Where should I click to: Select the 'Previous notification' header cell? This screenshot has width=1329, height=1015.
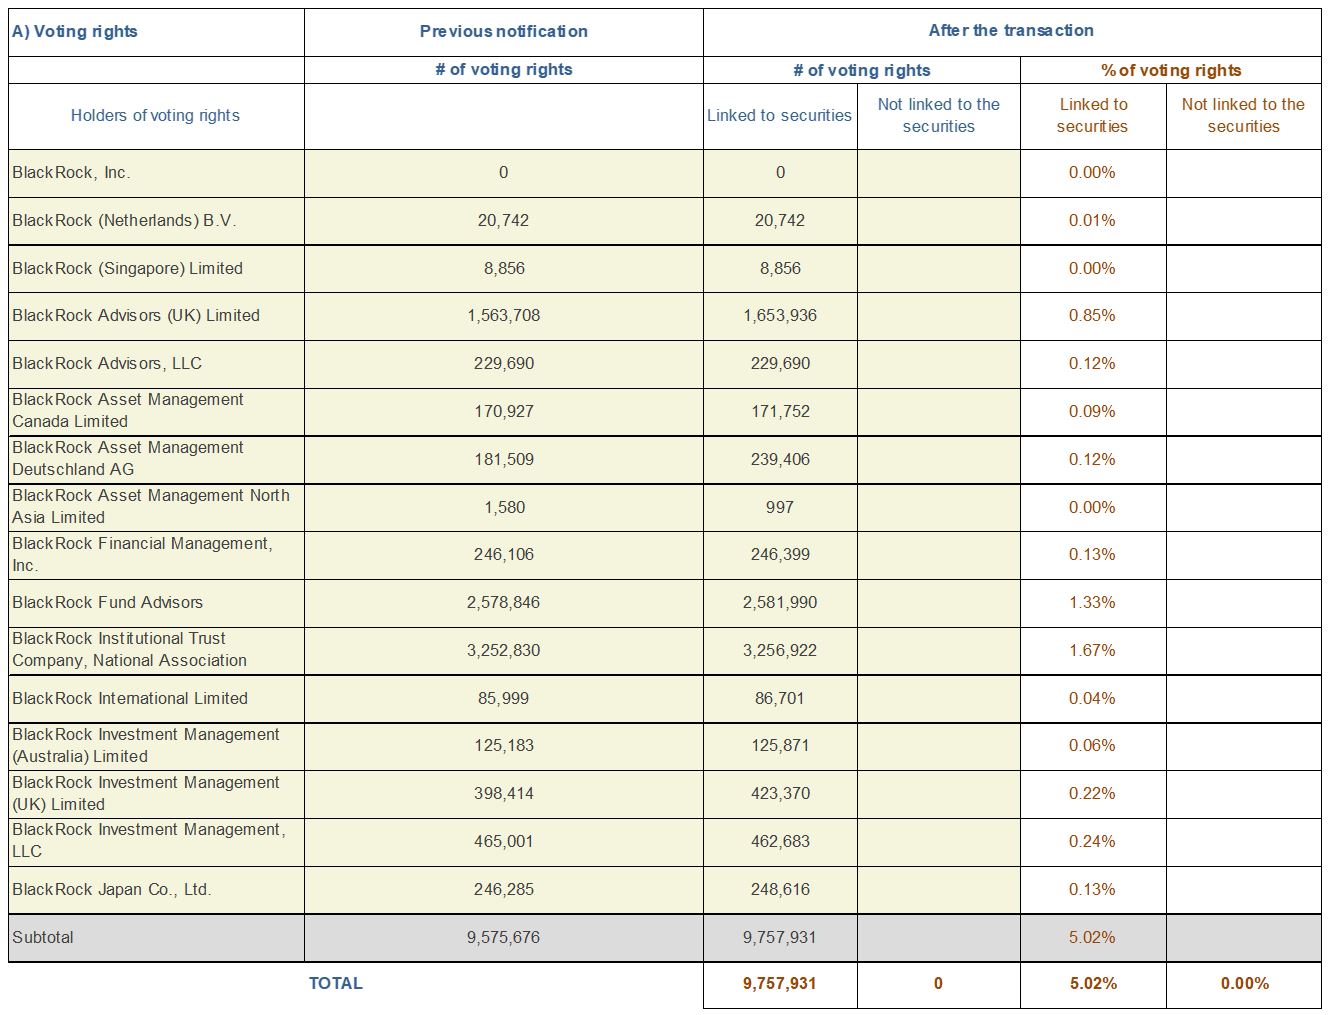503,32
